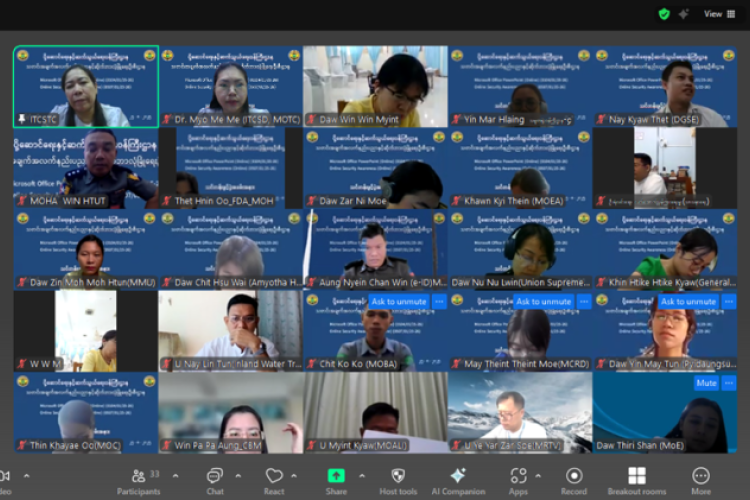The width and height of the screenshot is (750, 500).
Task: Start screen sharing with the green Share button
Action: (336, 476)
